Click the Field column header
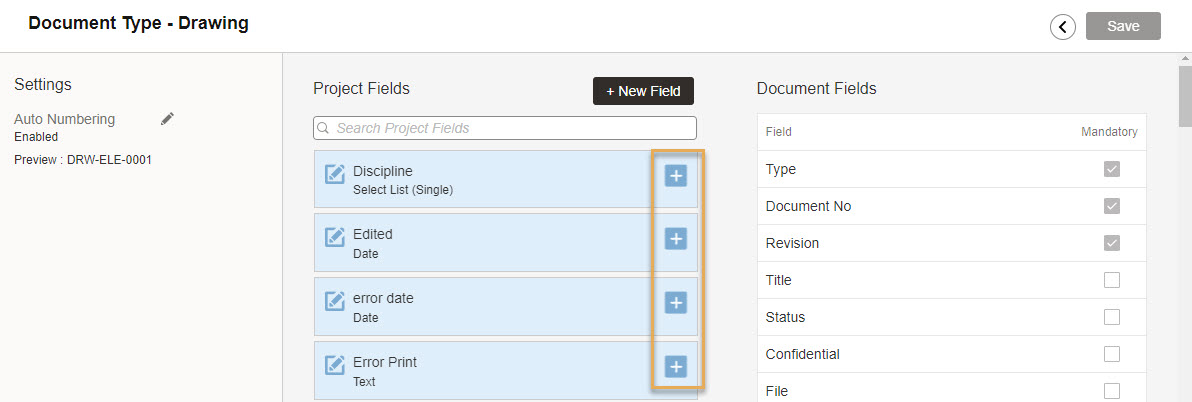The height and width of the screenshot is (402, 1192). click(778, 131)
